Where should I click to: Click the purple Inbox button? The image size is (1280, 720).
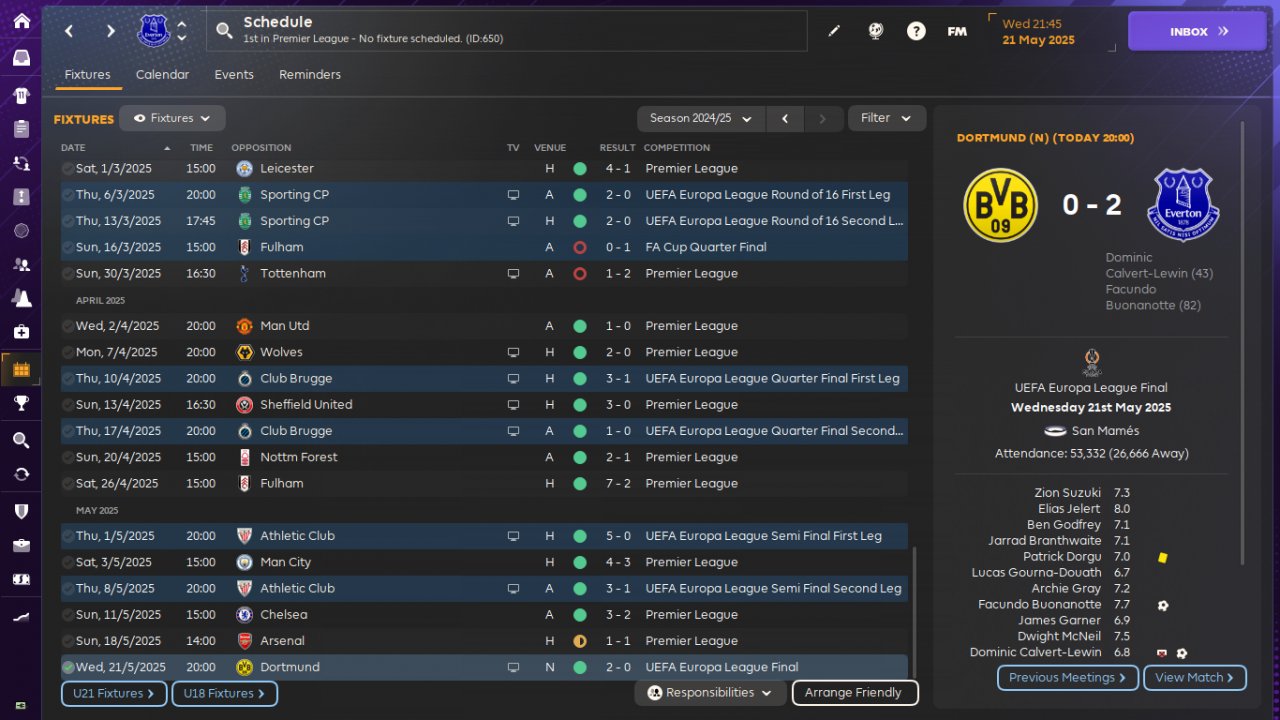[x=1198, y=31]
